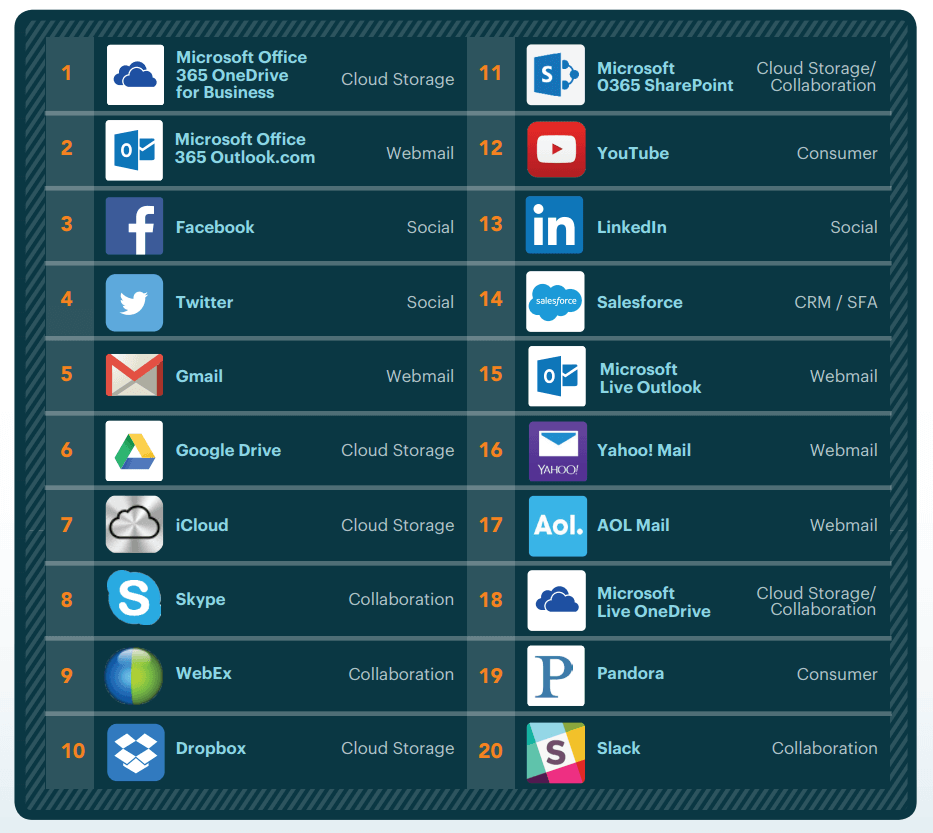Click the 'Microsoft Office 365 OneDrive for Business' name
The height and width of the screenshot is (833, 933).
tap(242, 75)
